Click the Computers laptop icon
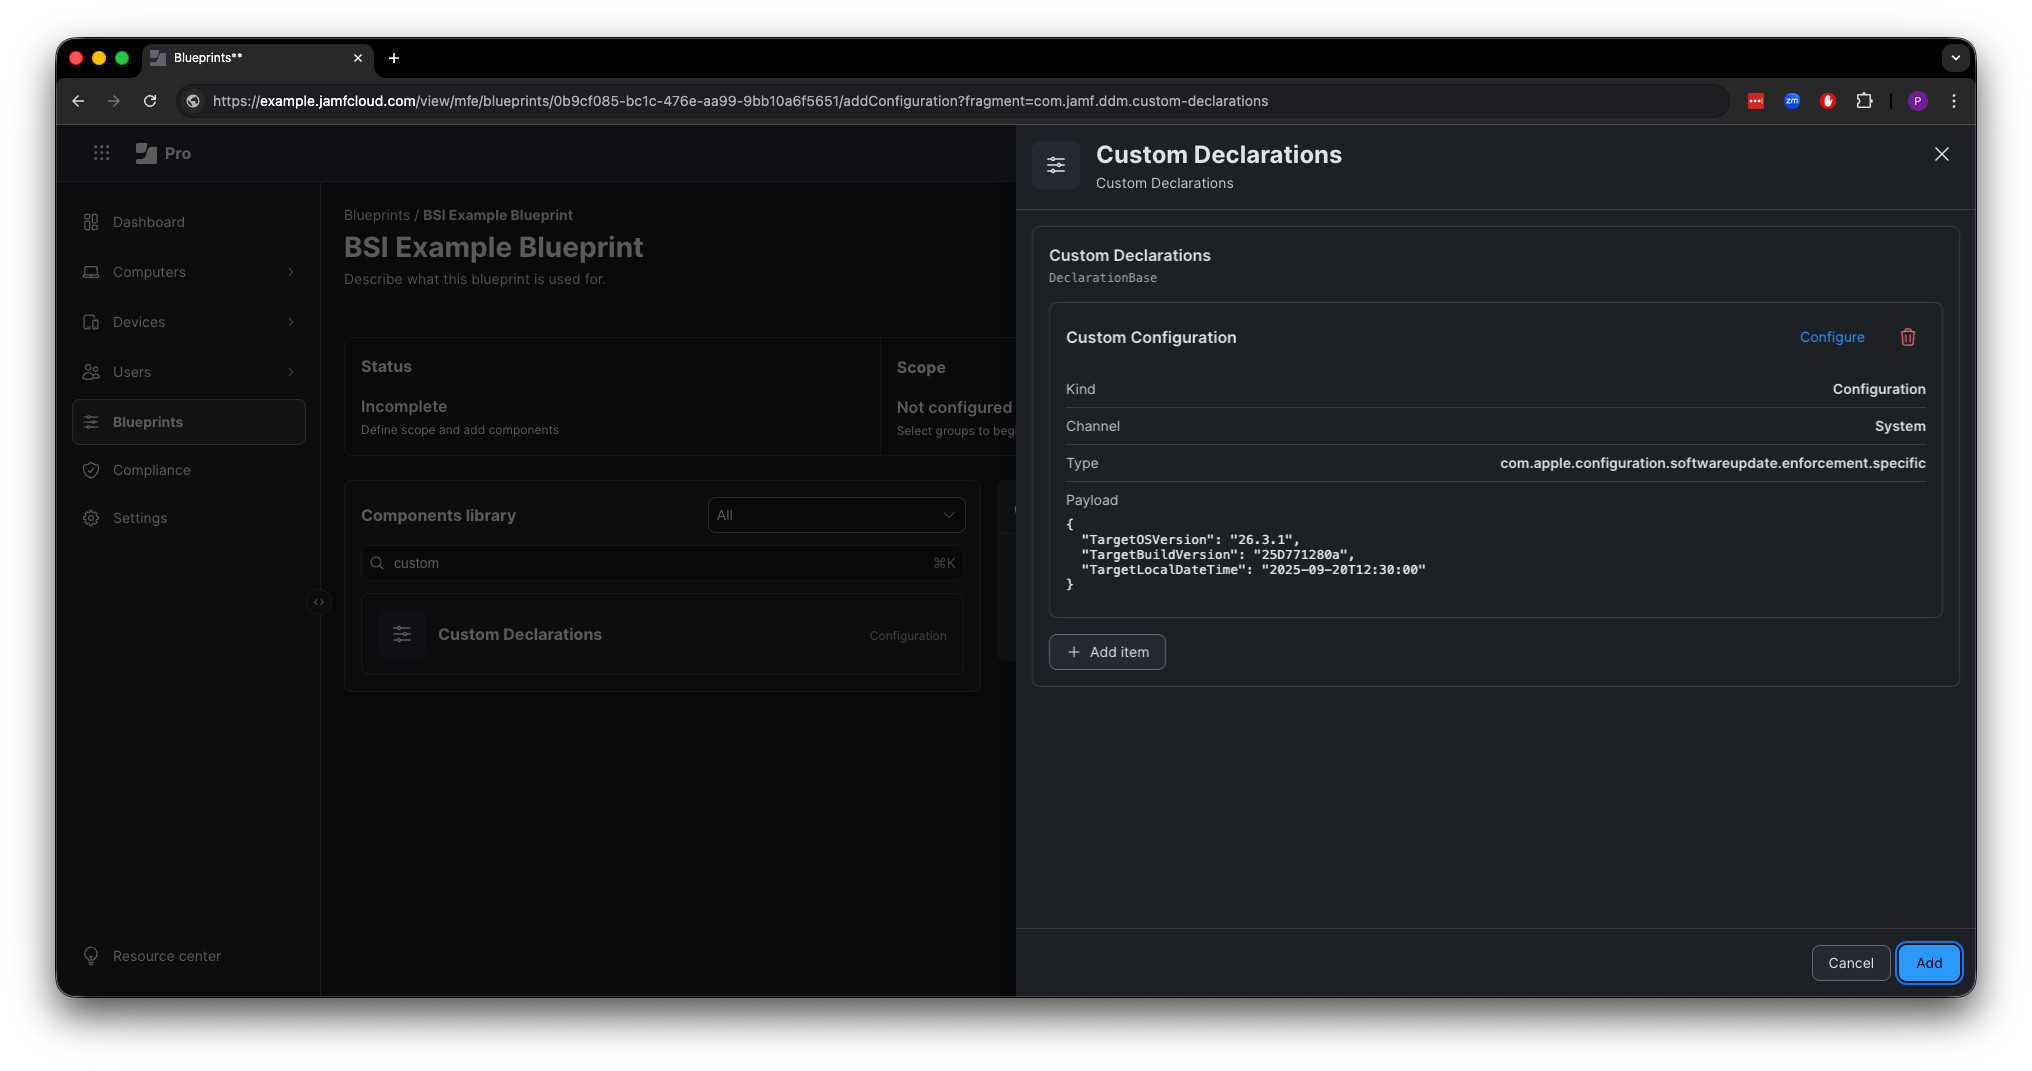Image resolution: width=2032 pixels, height=1071 pixels. (91, 272)
